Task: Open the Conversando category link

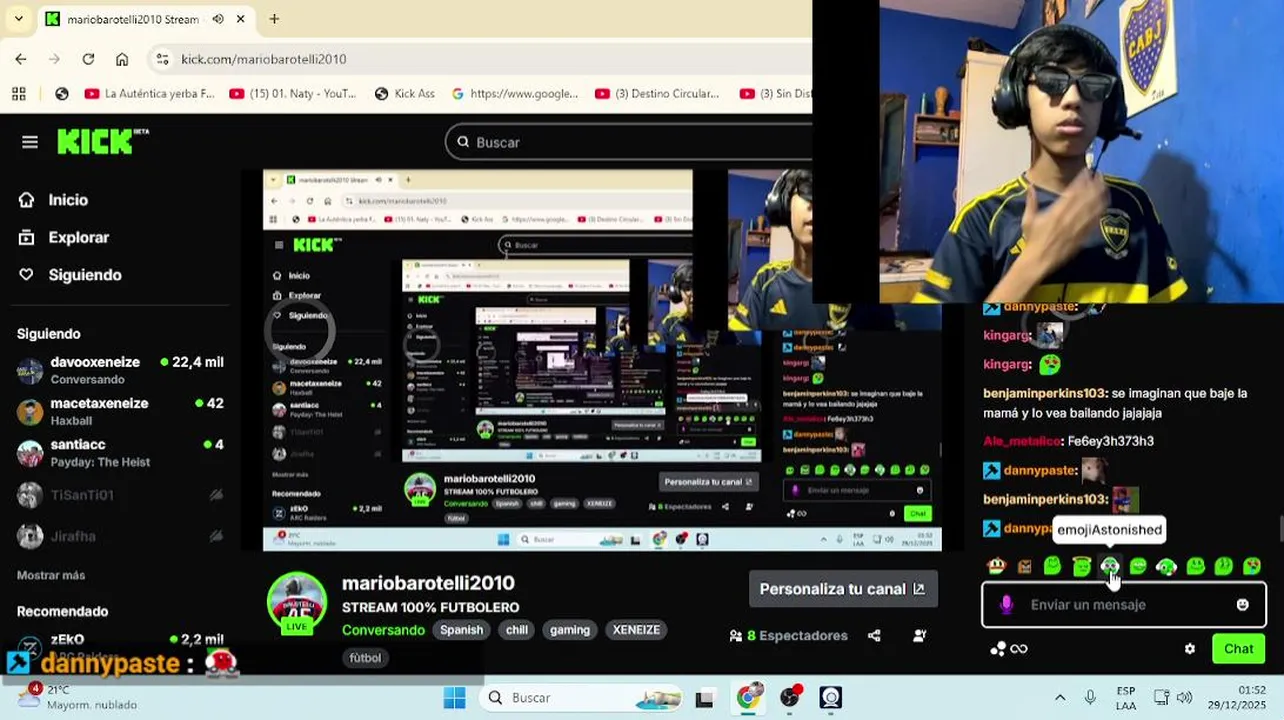Action: [x=383, y=630]
